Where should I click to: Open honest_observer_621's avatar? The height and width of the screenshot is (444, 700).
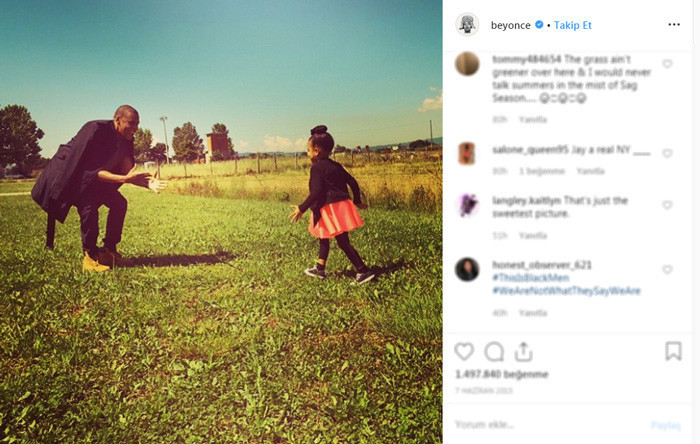(467, 270)
